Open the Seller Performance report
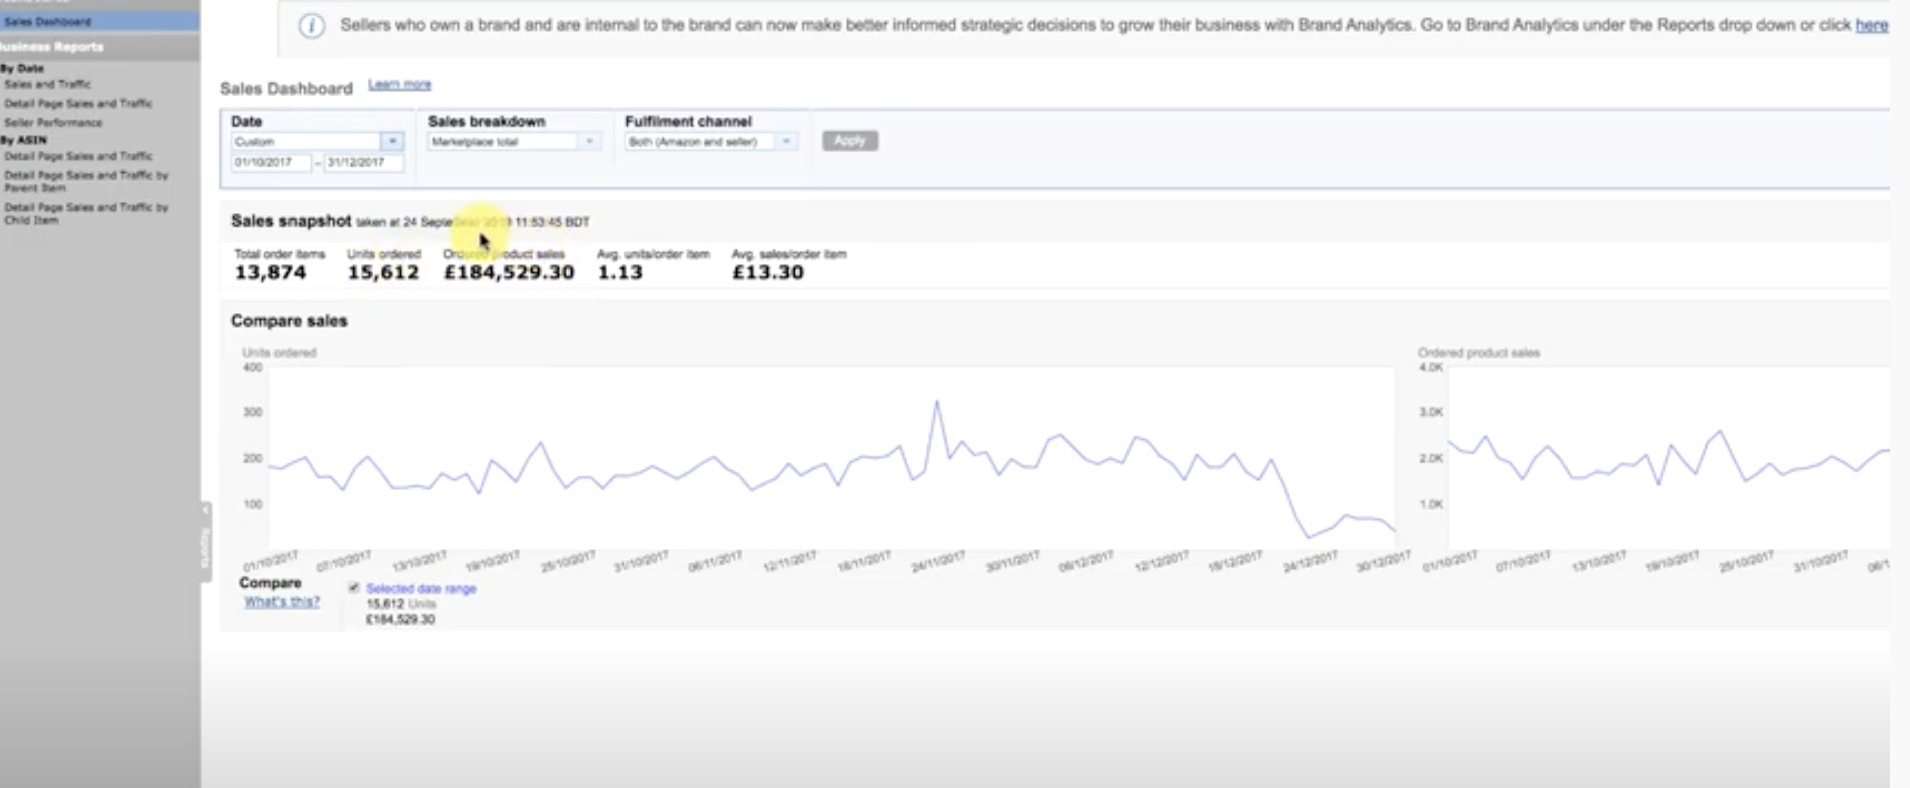 point(53,122)
